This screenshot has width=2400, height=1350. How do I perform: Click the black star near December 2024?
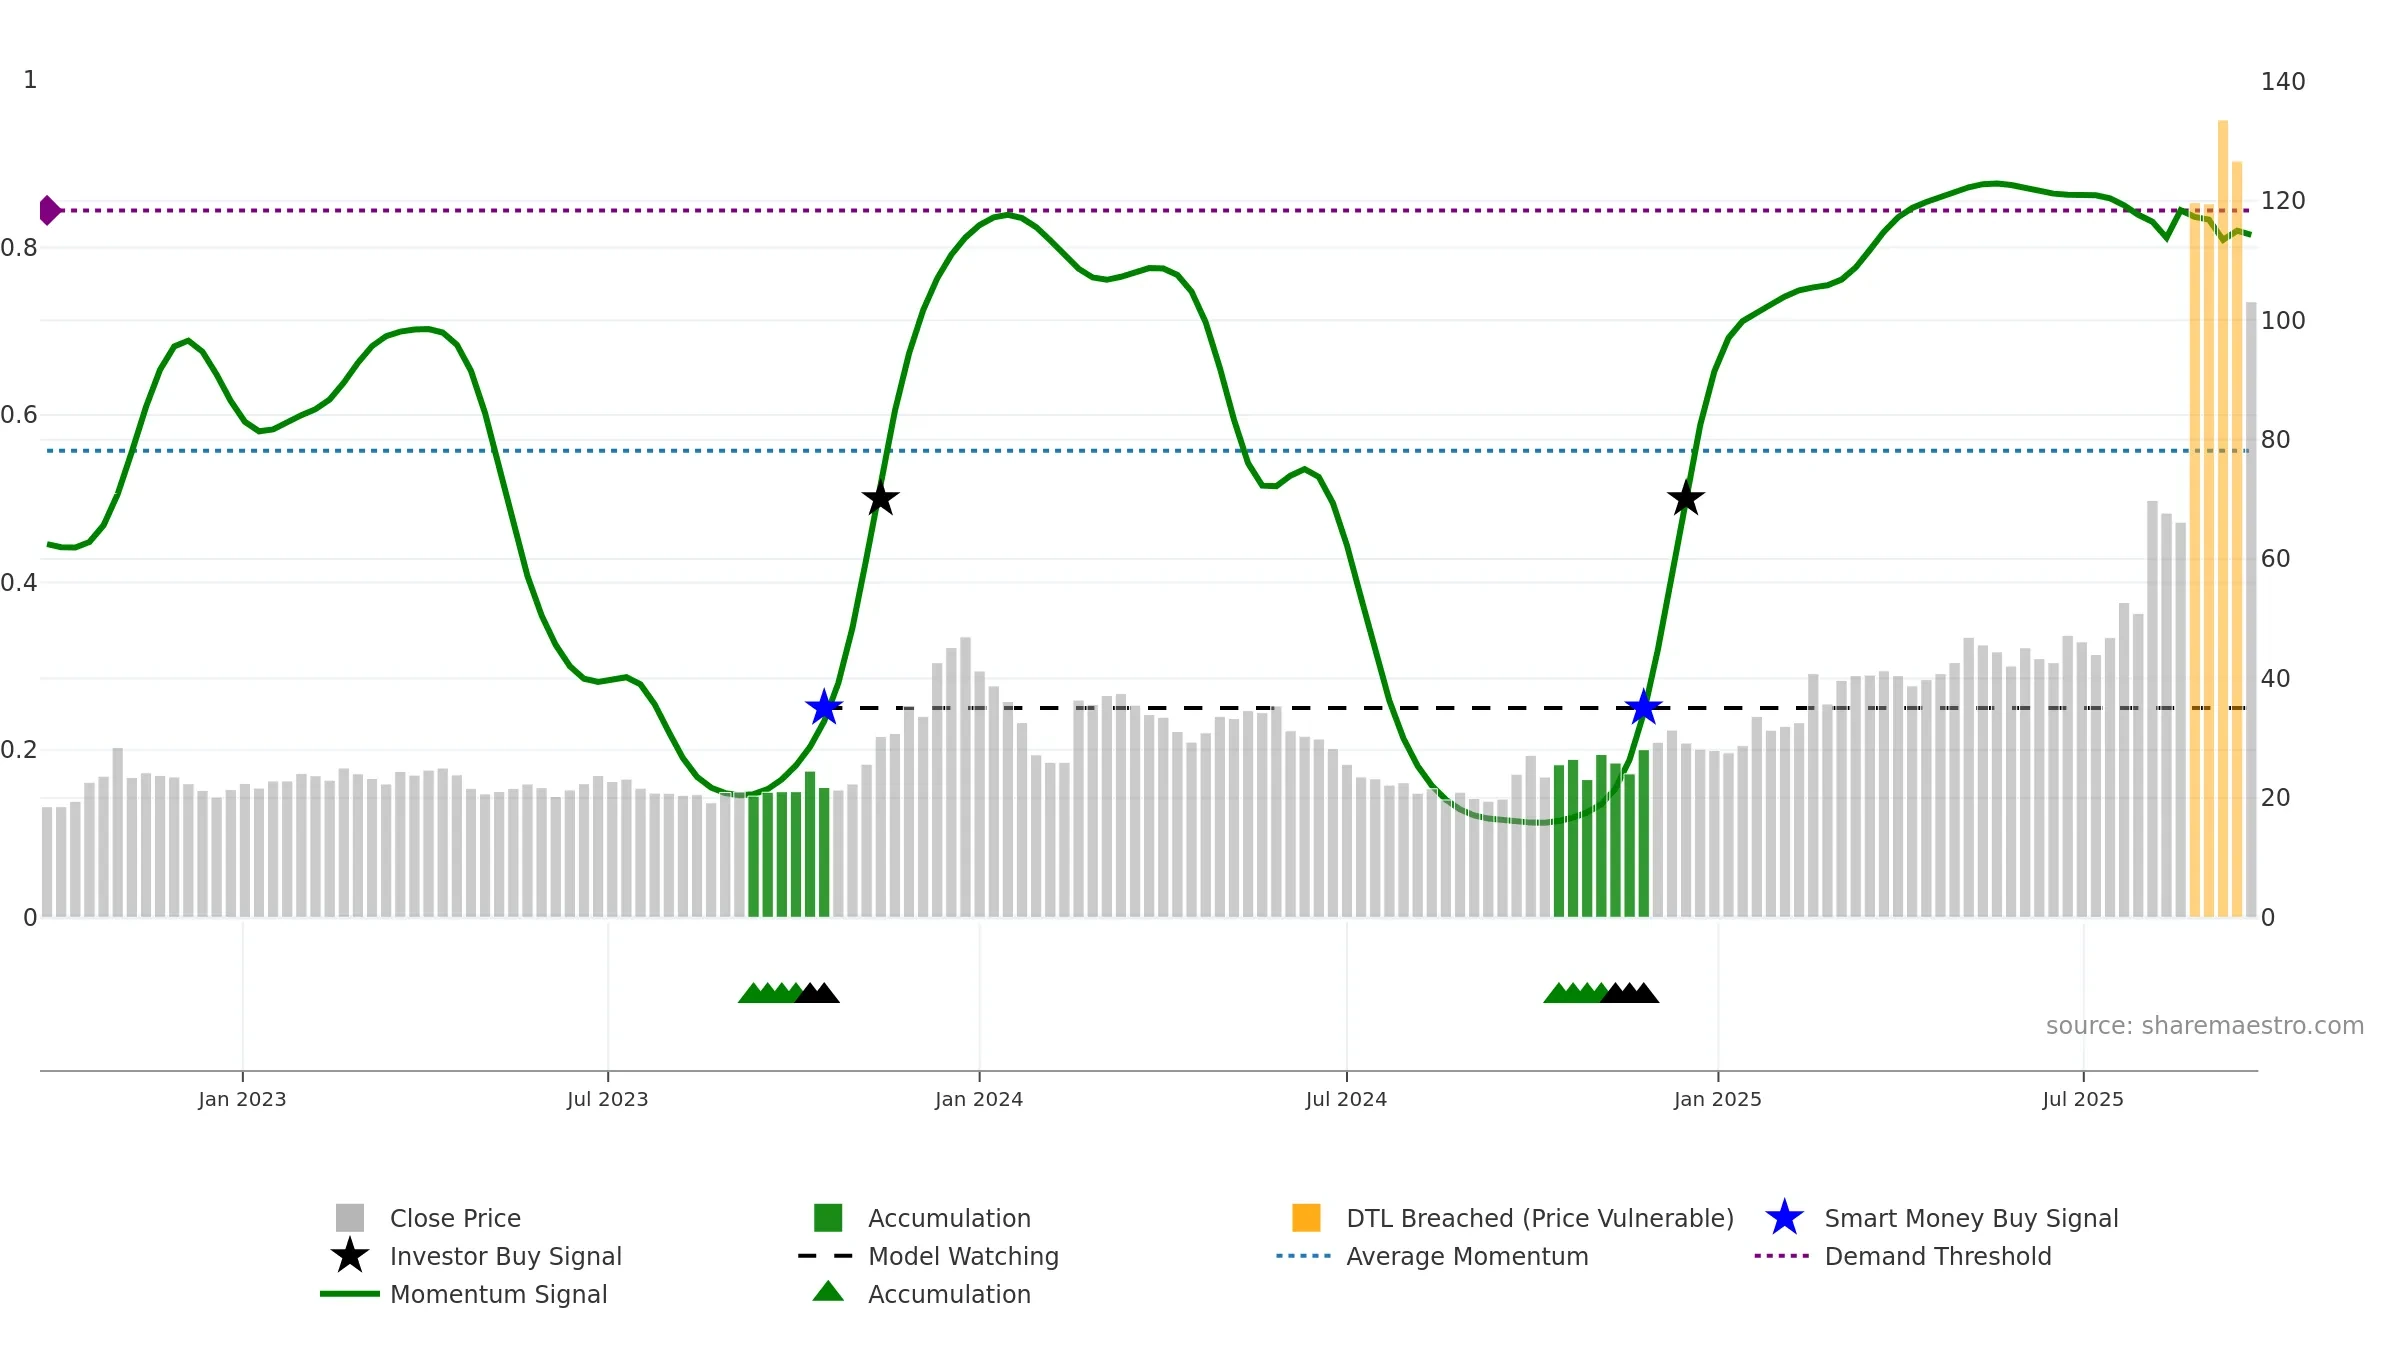(1686, 498)
